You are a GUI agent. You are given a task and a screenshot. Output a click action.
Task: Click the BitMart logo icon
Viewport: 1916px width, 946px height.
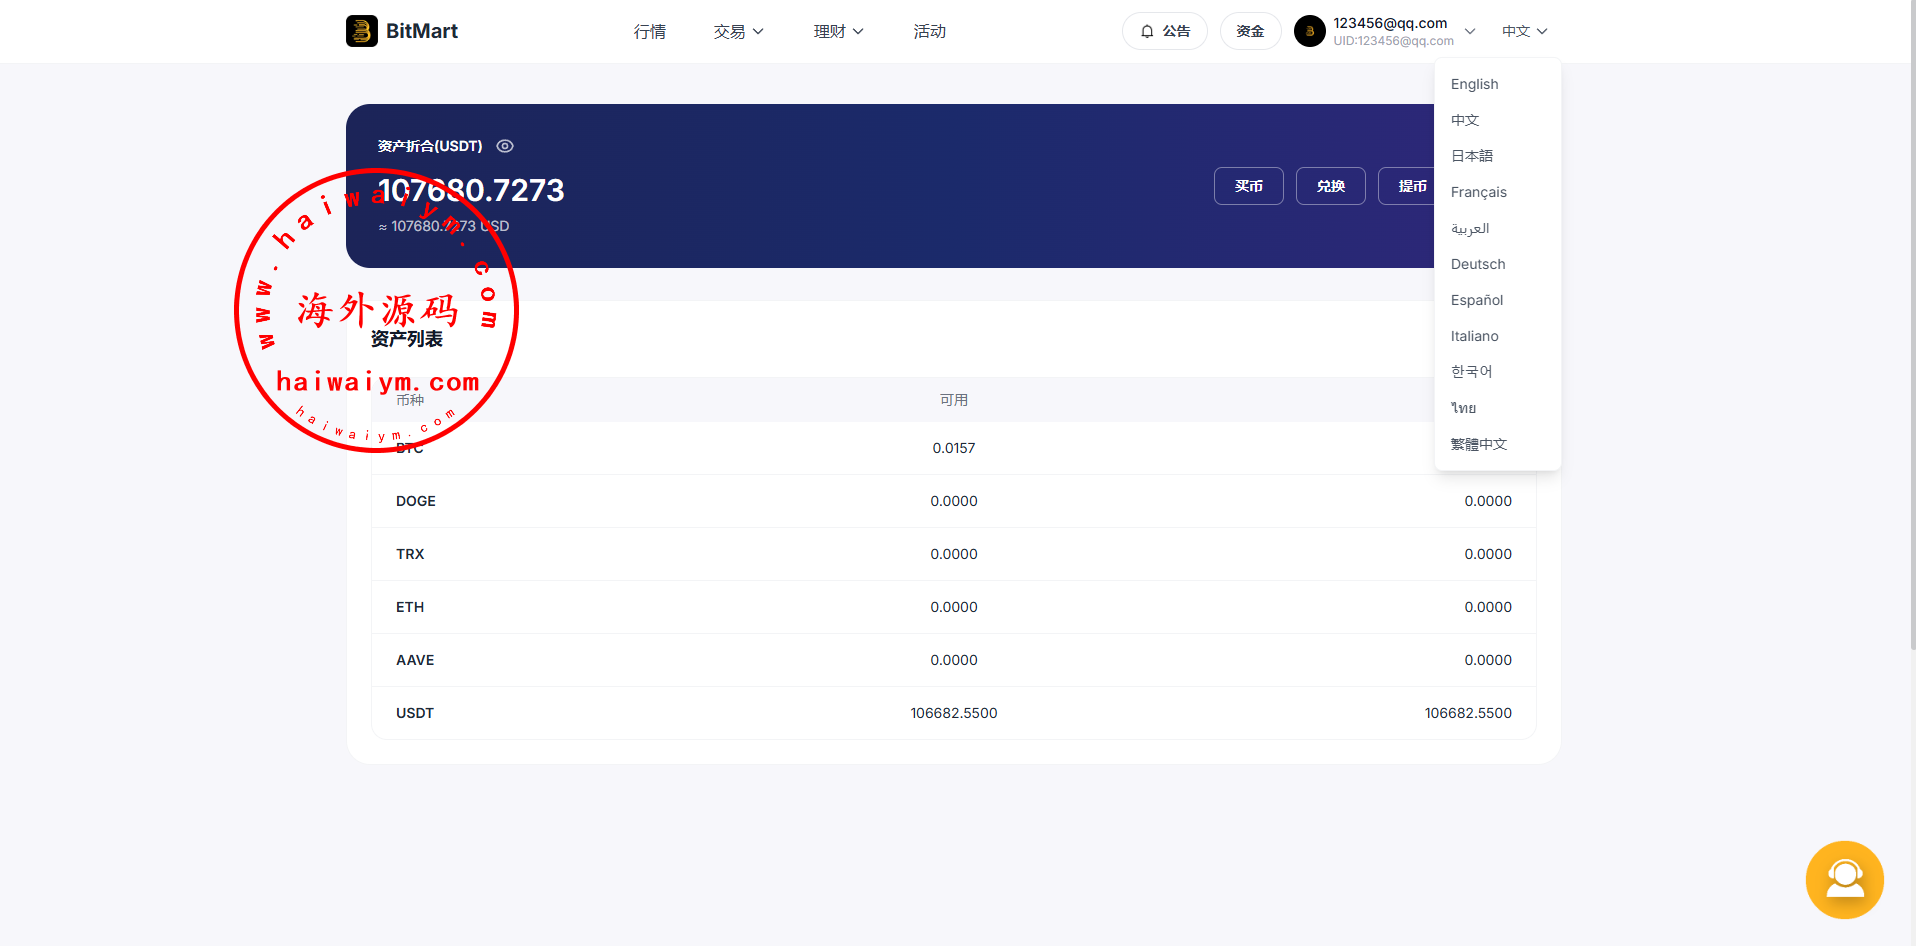(x=362, y=31)
